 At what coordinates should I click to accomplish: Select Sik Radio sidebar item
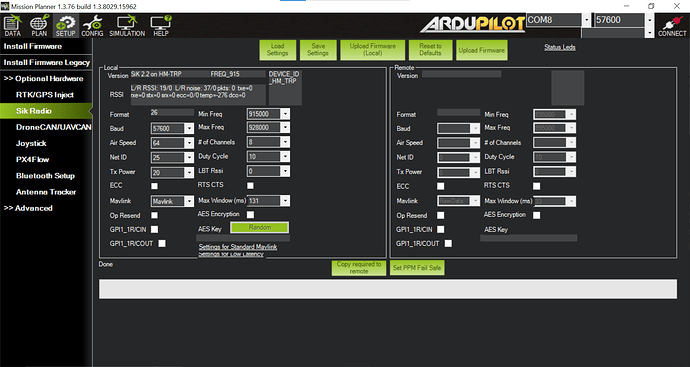tap(46, 111)
